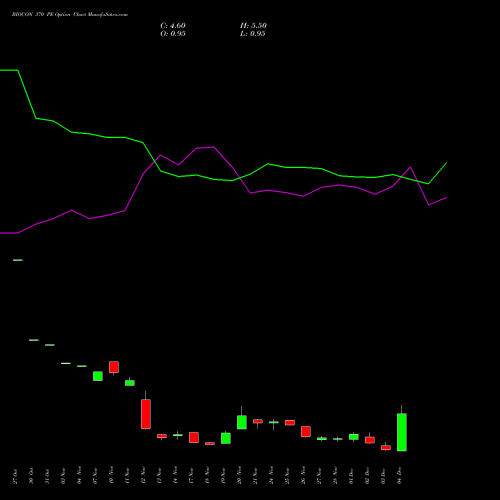Screen dimensions: 500x500
Task: Click the 26 Nov date label
Action: tap(303, 476)
